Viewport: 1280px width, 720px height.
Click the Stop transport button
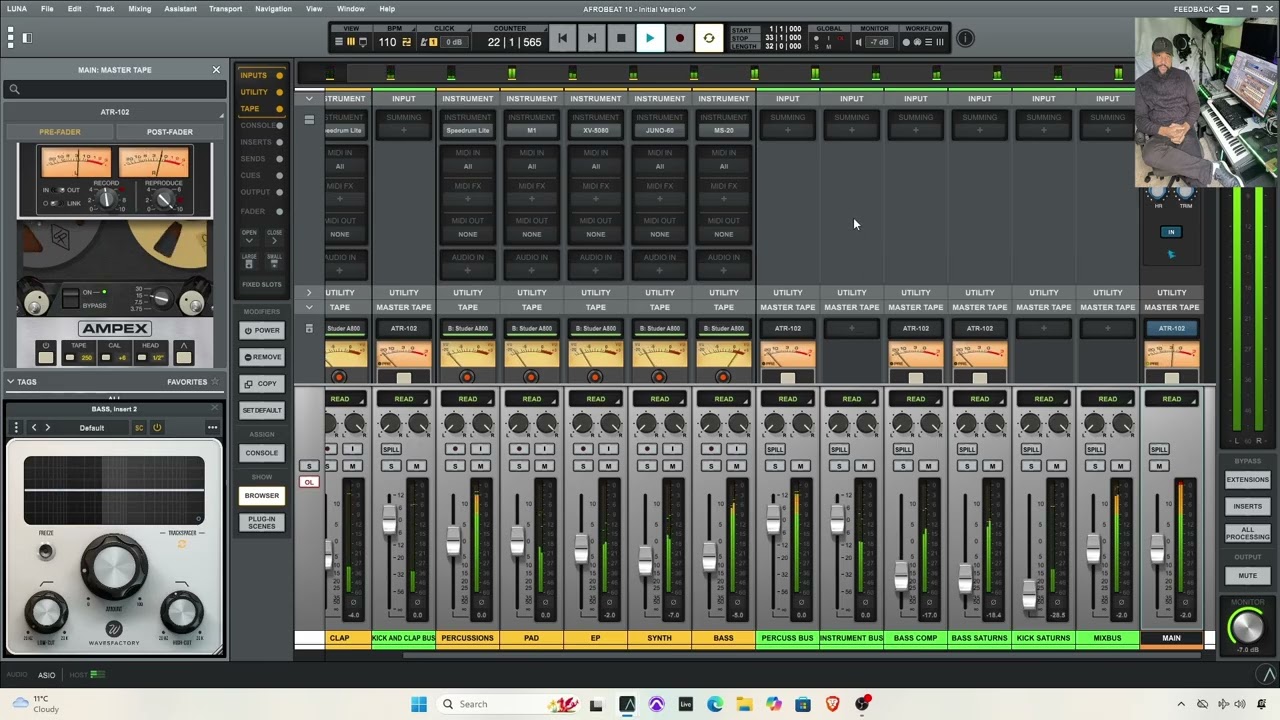pos(620,38)
